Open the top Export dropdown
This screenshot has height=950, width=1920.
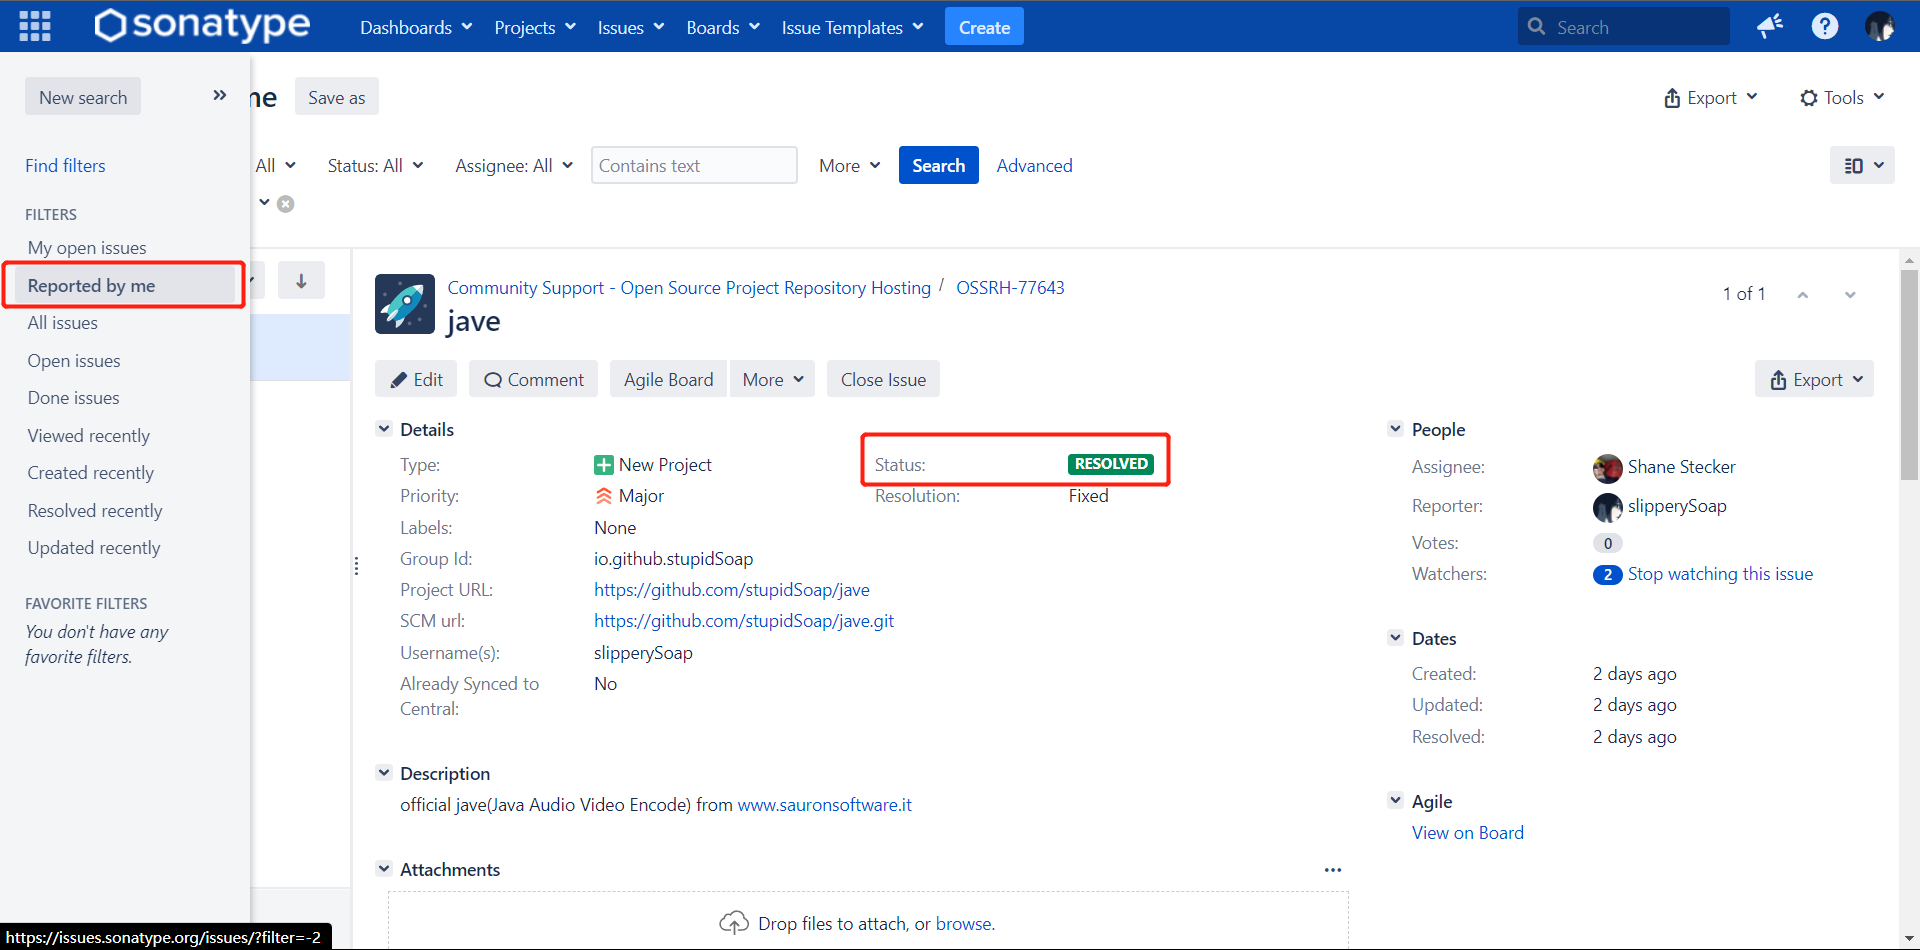click(x=1711, y=98)
